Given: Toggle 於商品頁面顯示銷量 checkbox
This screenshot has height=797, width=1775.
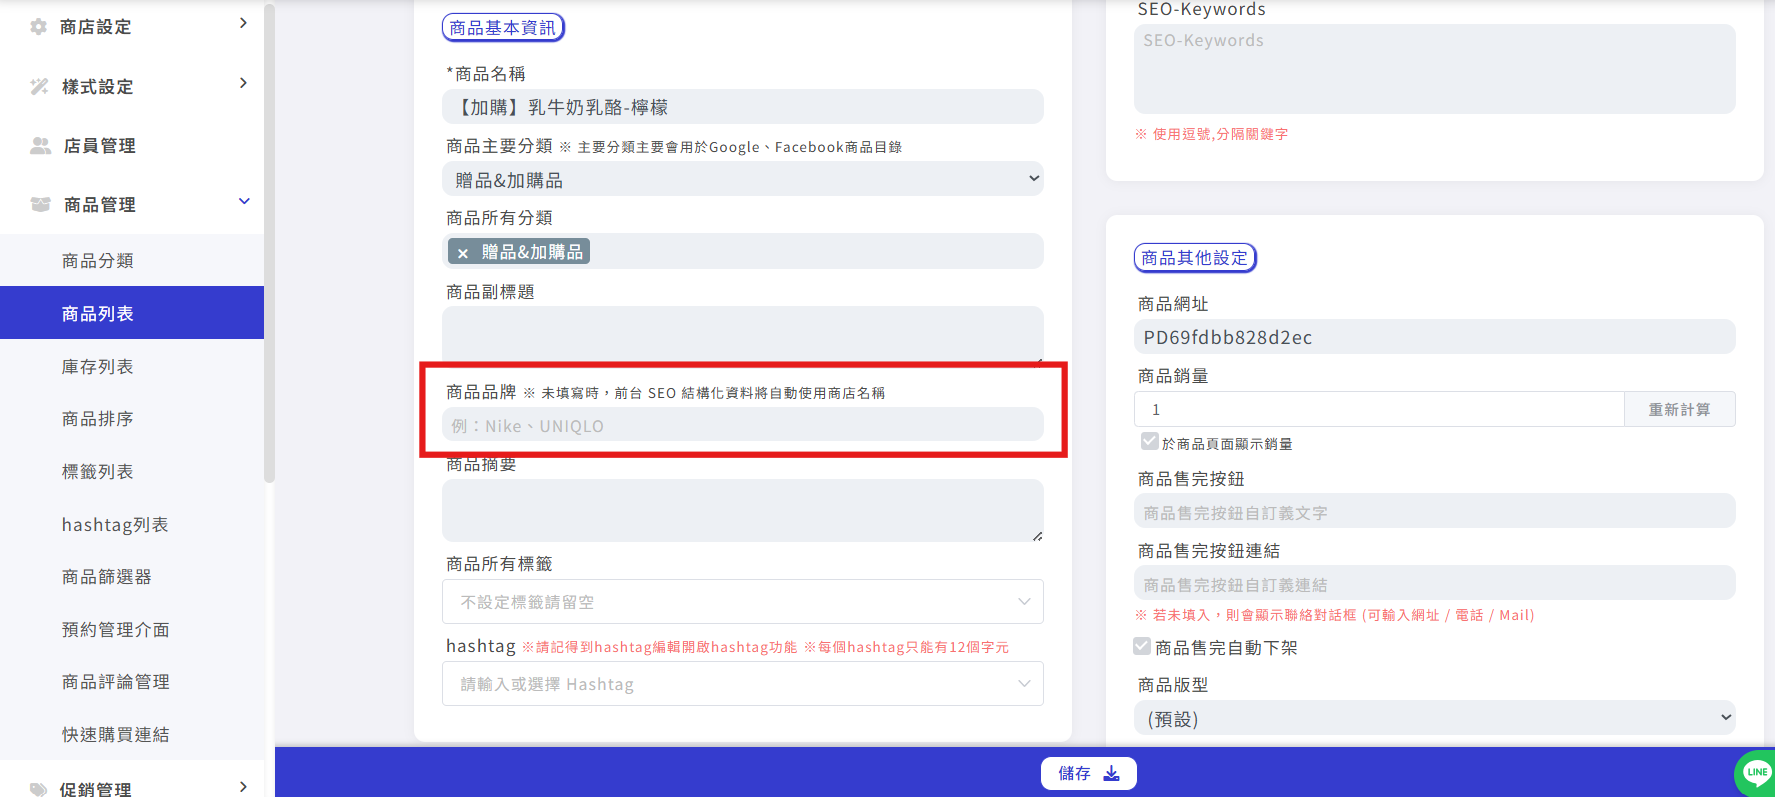Looking at the screenshot, I should click(x=1150, y=441).
